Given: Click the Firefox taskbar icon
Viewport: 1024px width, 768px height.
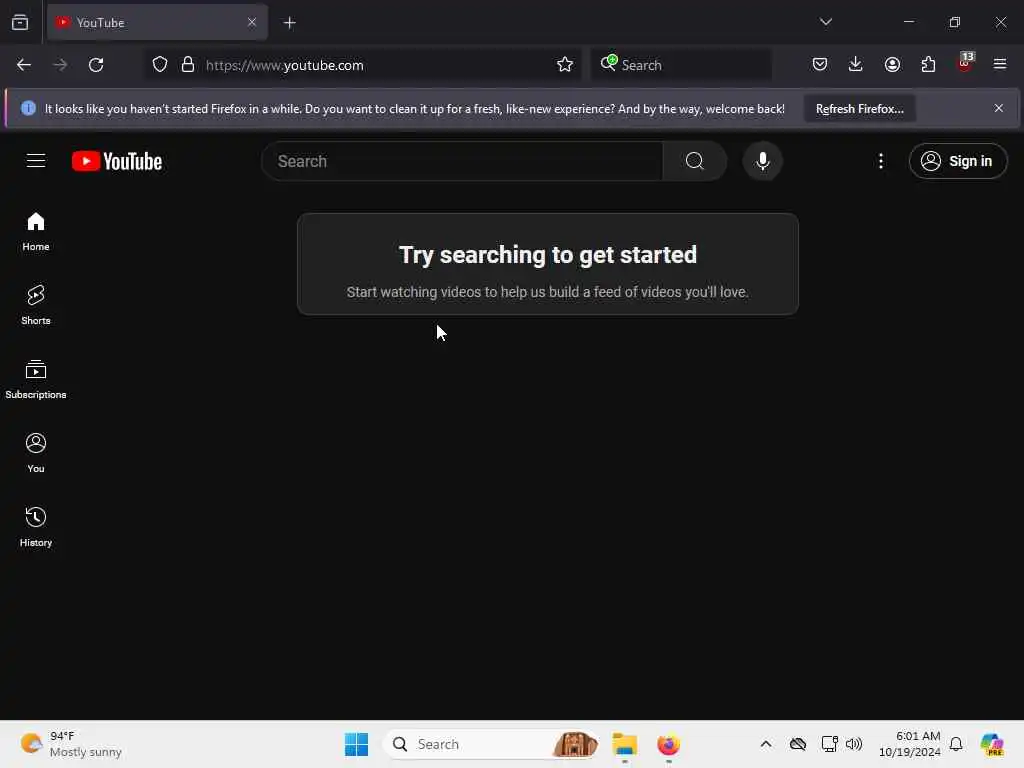Looking at the screenshot, I should click(669, 744).
